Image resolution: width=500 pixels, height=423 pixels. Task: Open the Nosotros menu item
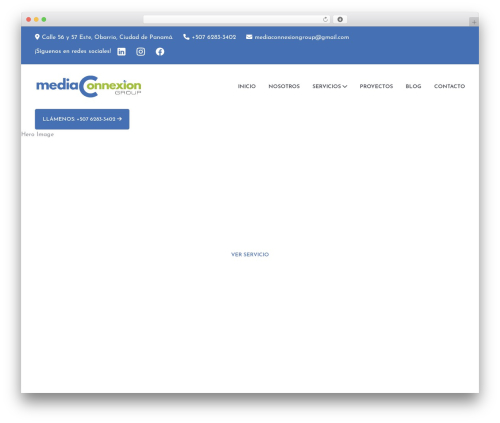click(284, 86)
